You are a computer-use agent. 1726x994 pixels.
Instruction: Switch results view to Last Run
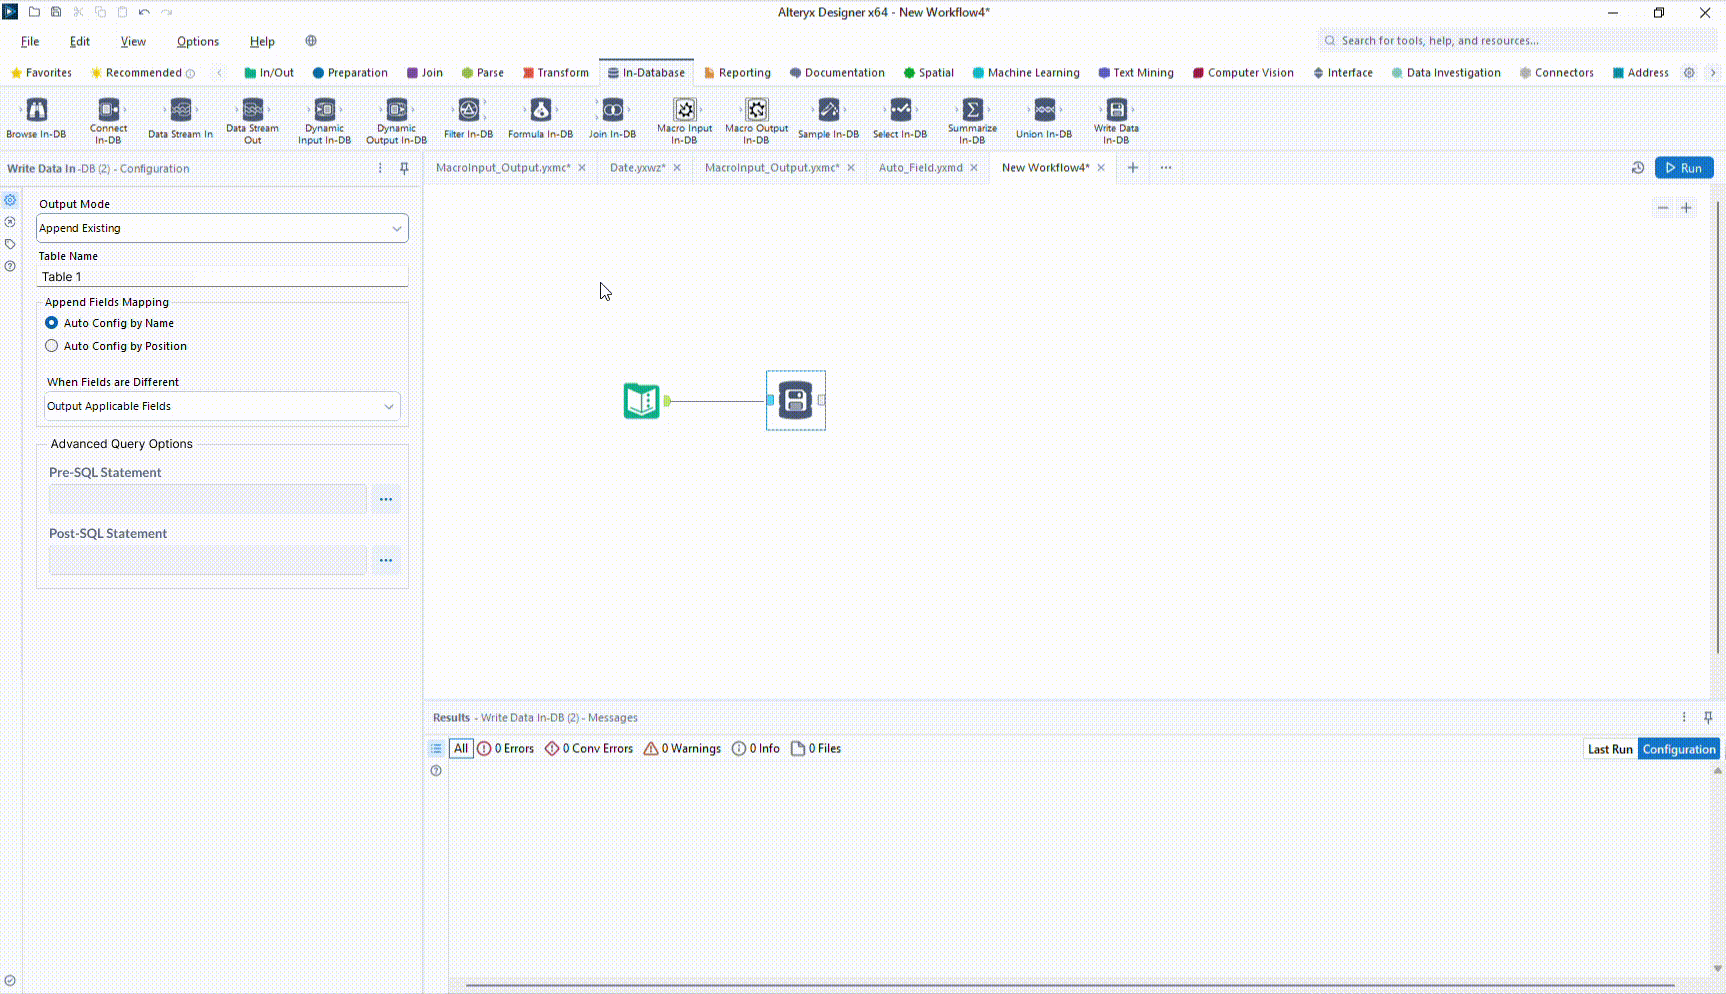click(1609, 748)
